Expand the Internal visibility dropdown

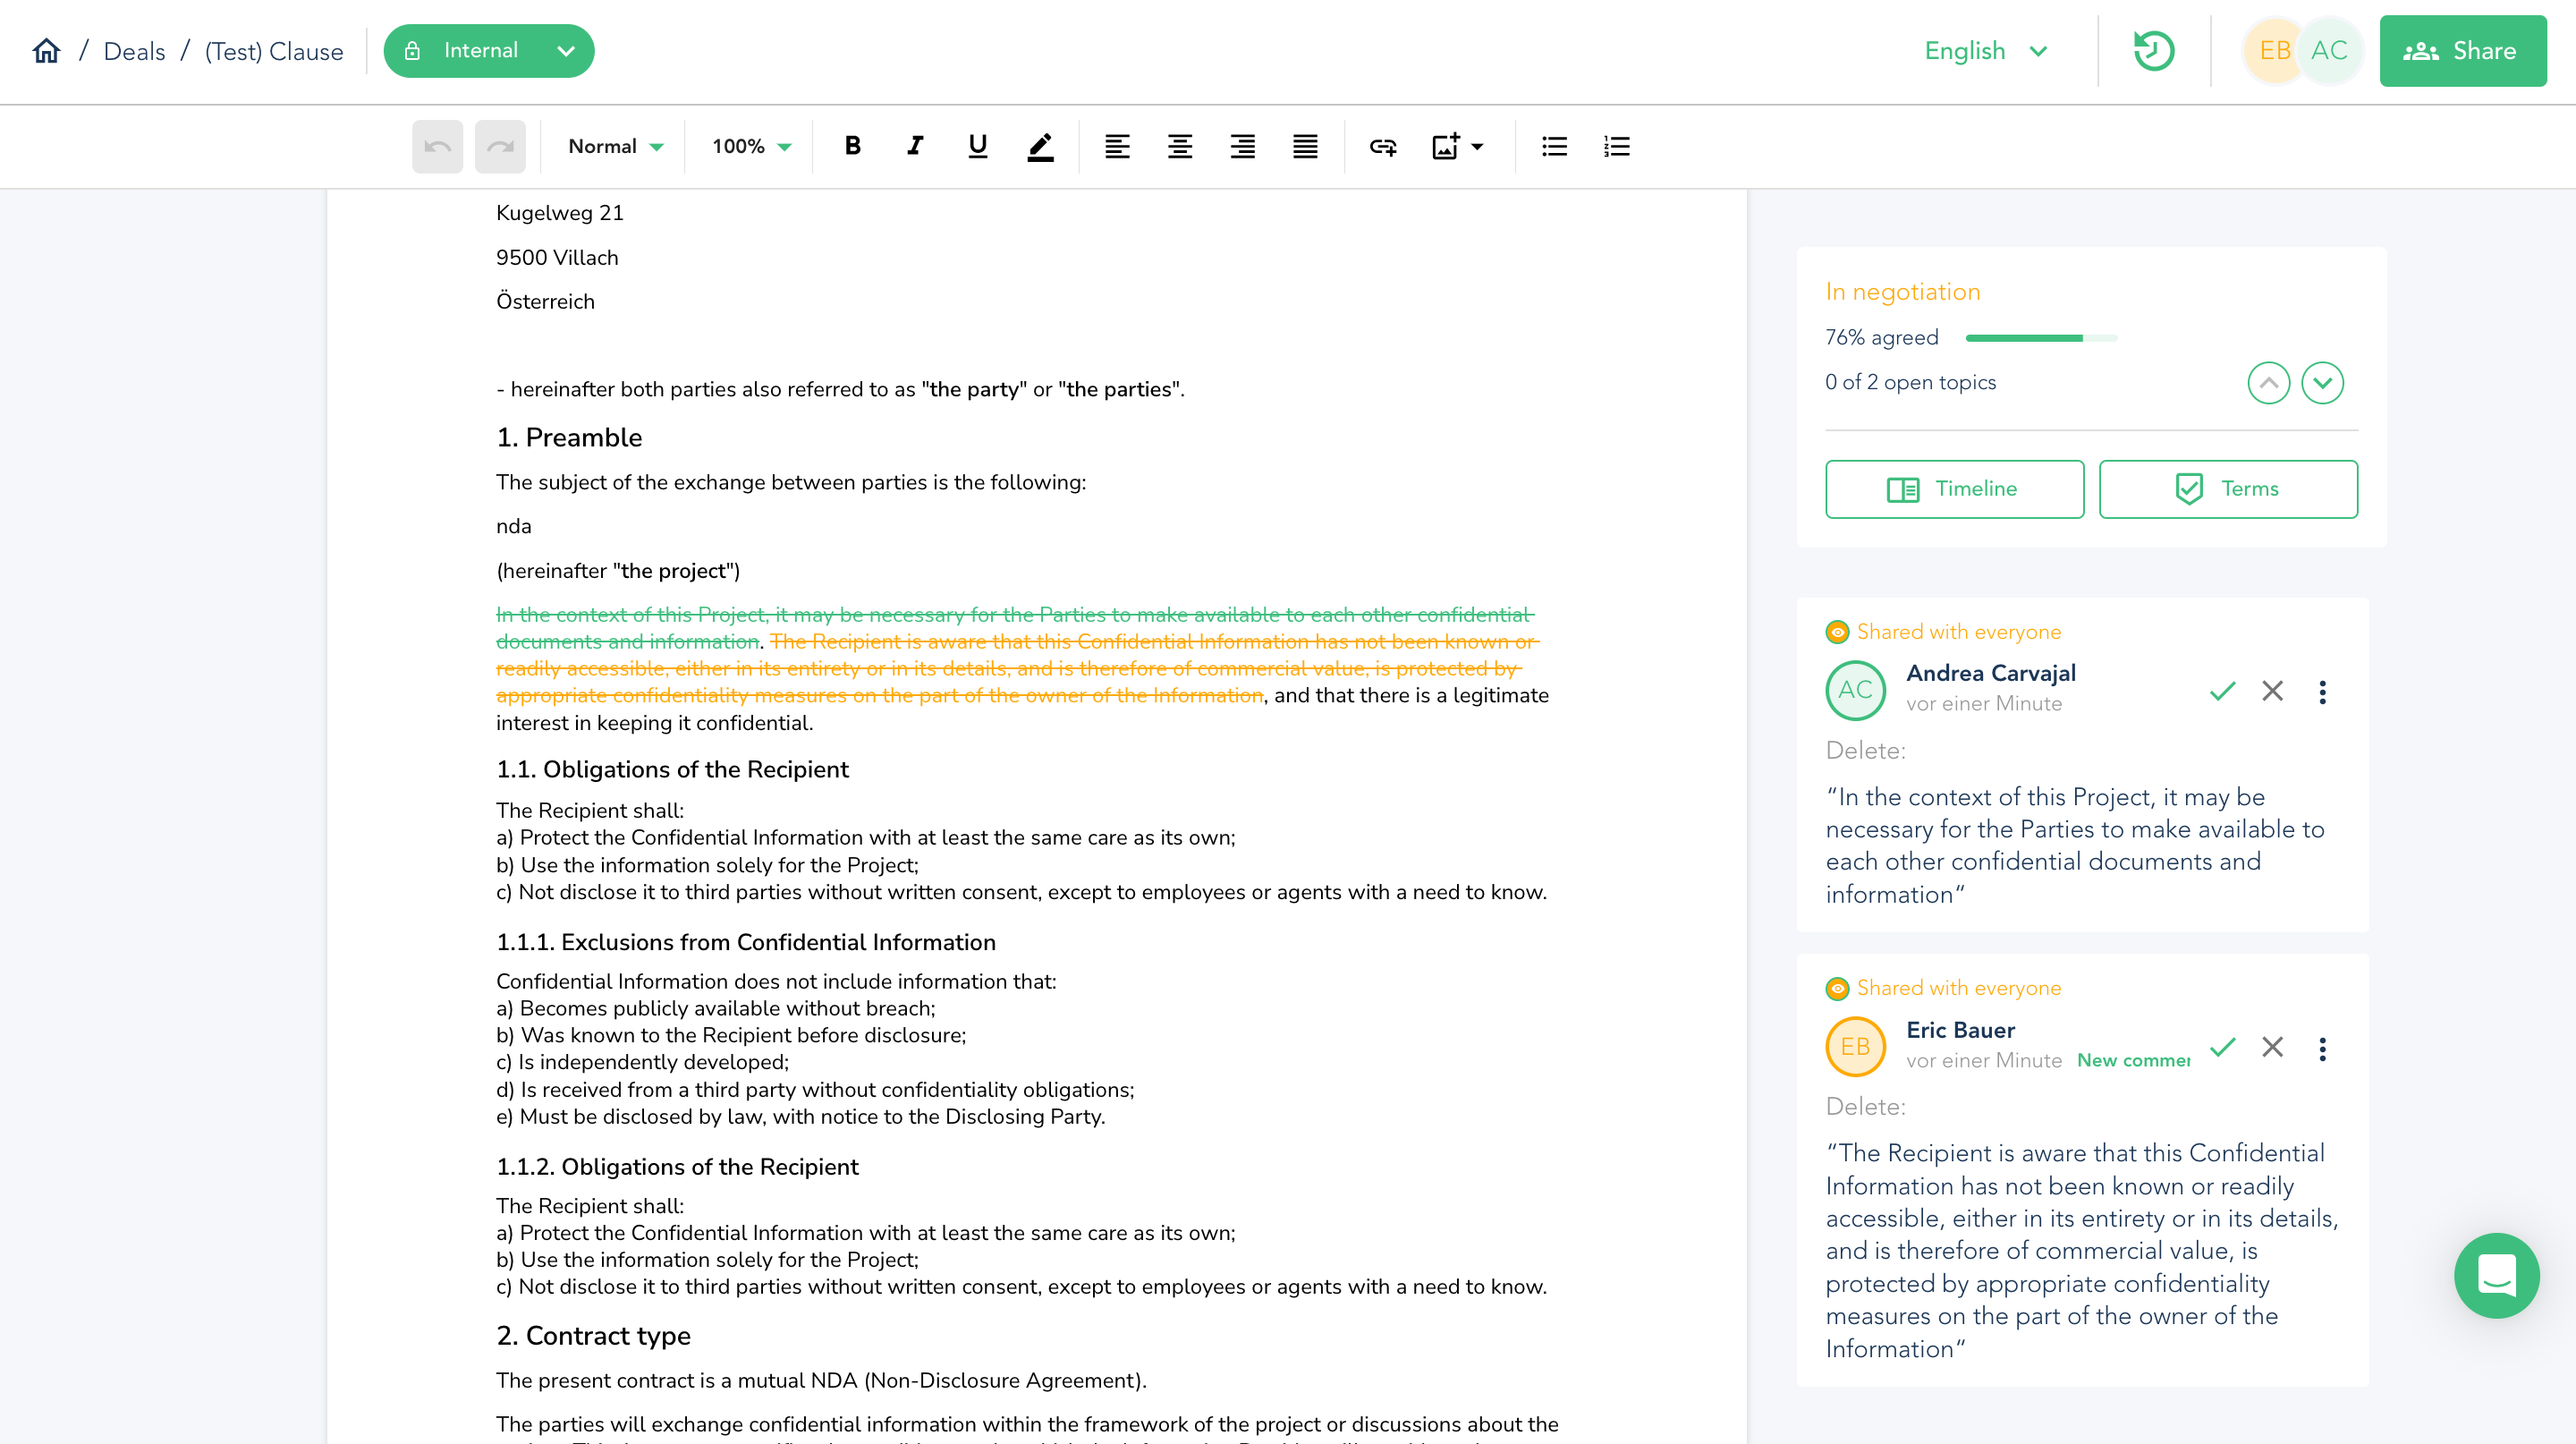[x=566, y=51]
